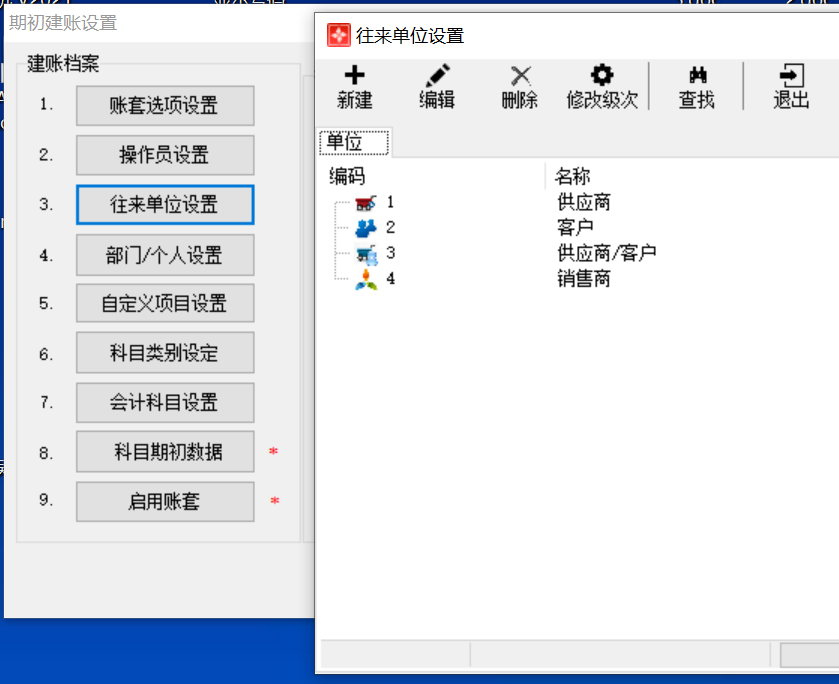Open 操作员设置 button
The height and width of the screenshot is (684, 839).
pyautogui.click(x=165, y=155)
